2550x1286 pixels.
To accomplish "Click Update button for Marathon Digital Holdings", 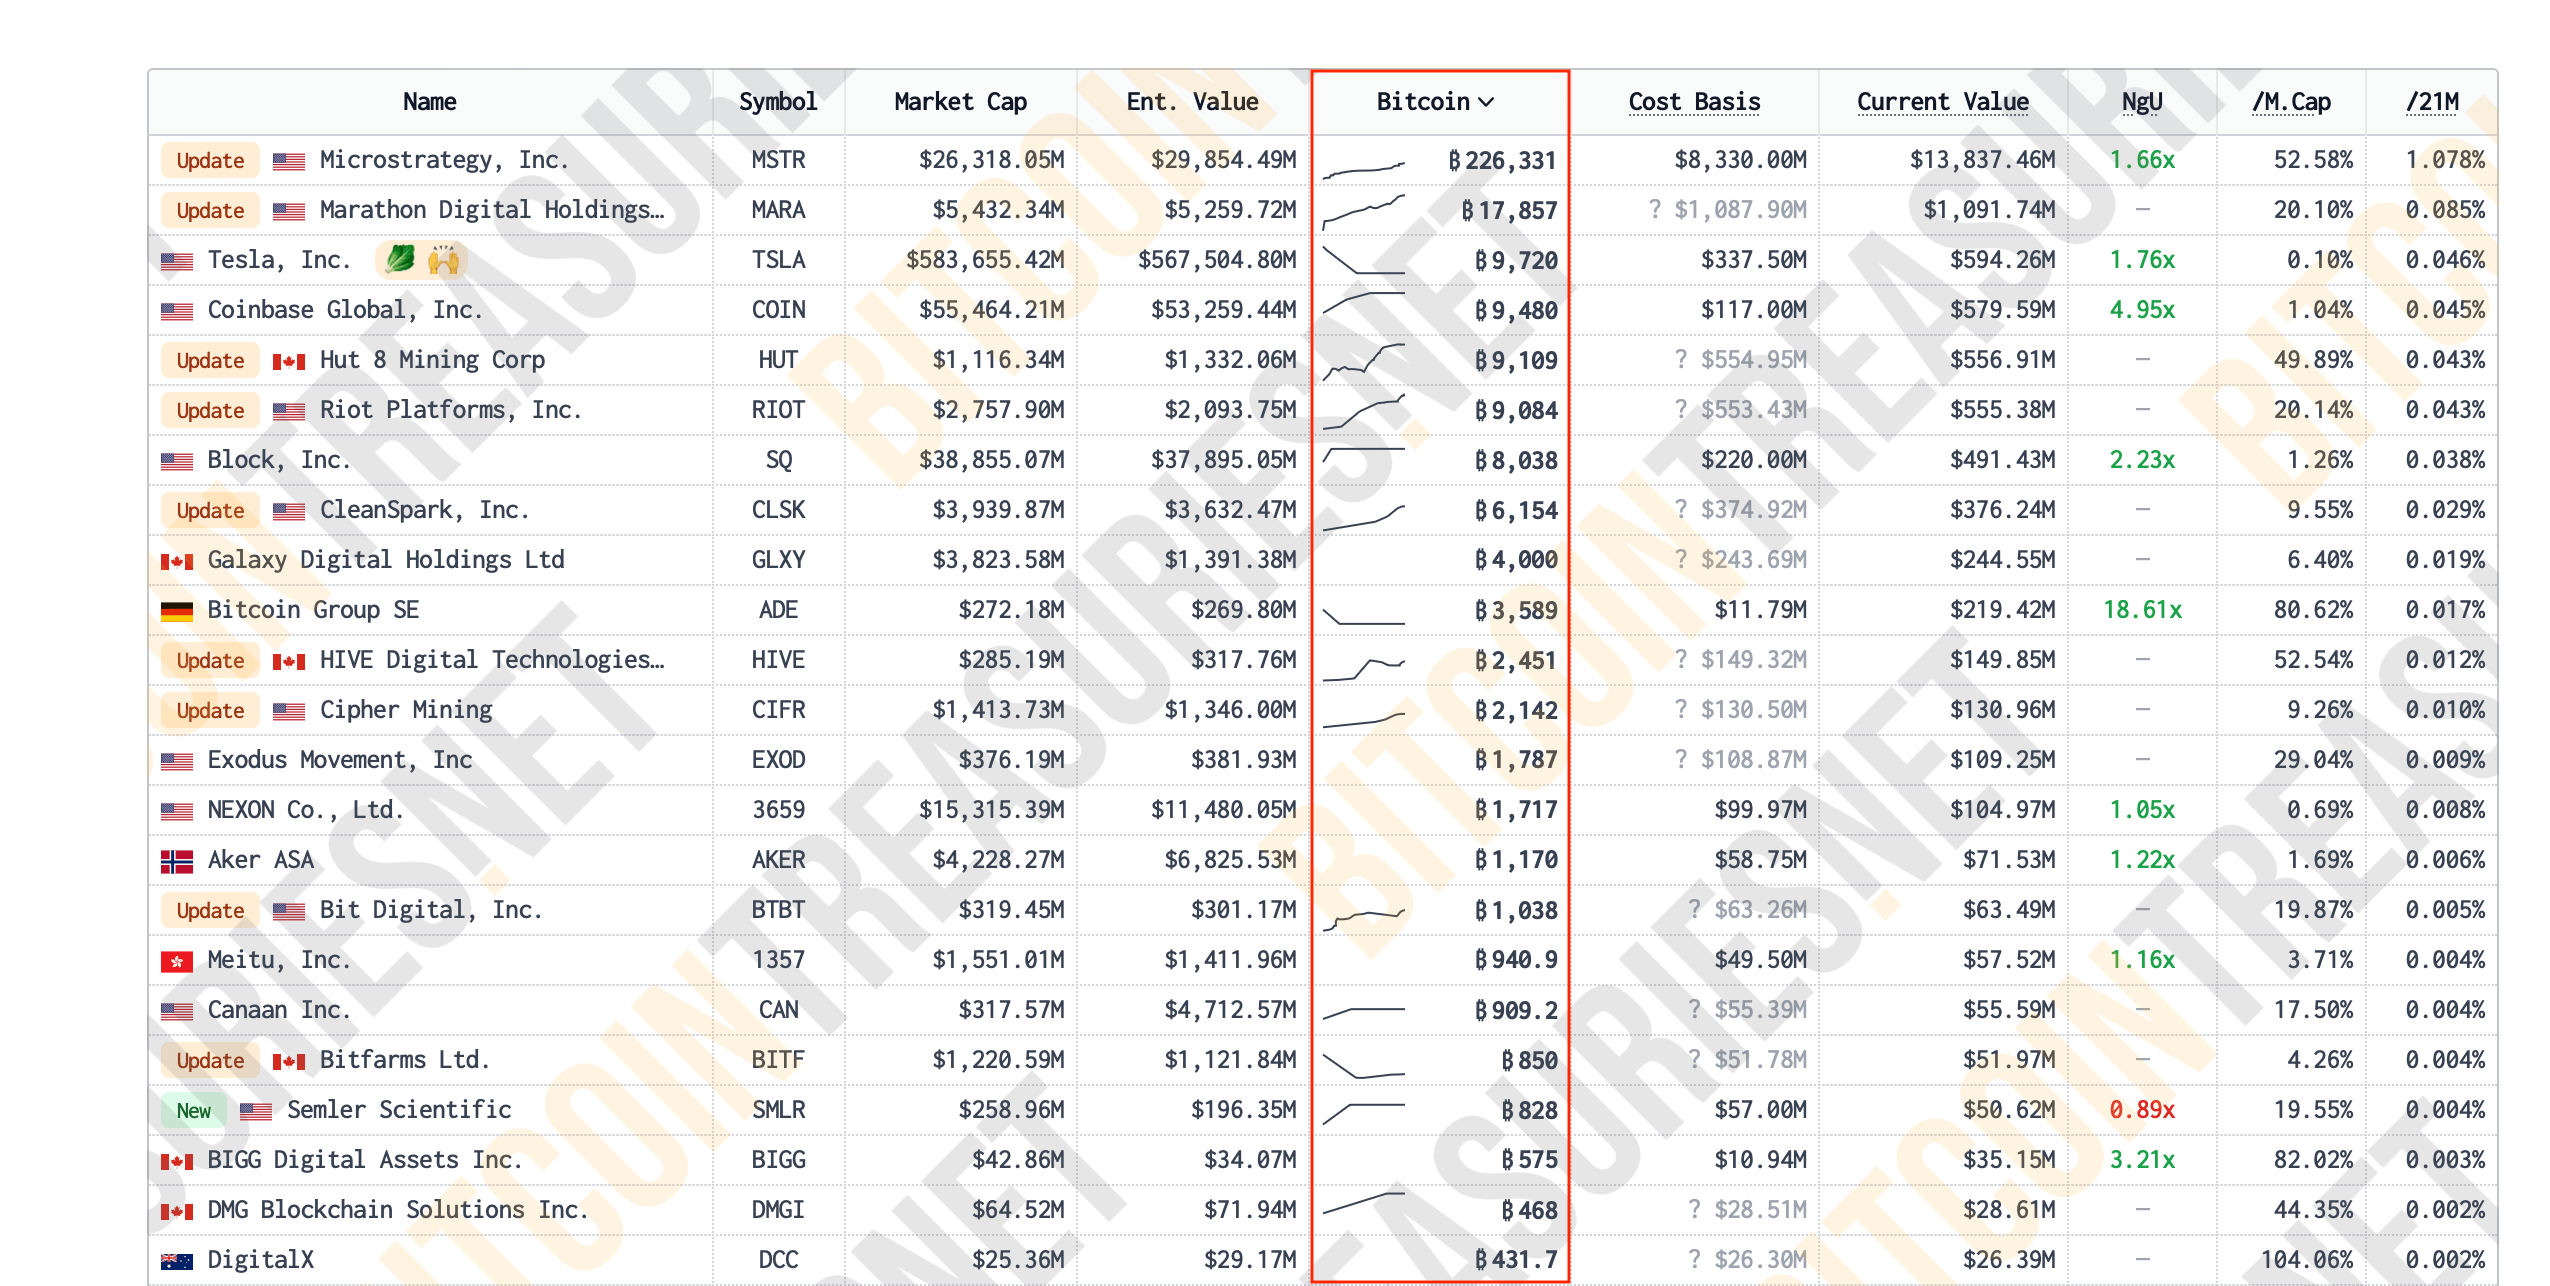I will tap(210, 210).
